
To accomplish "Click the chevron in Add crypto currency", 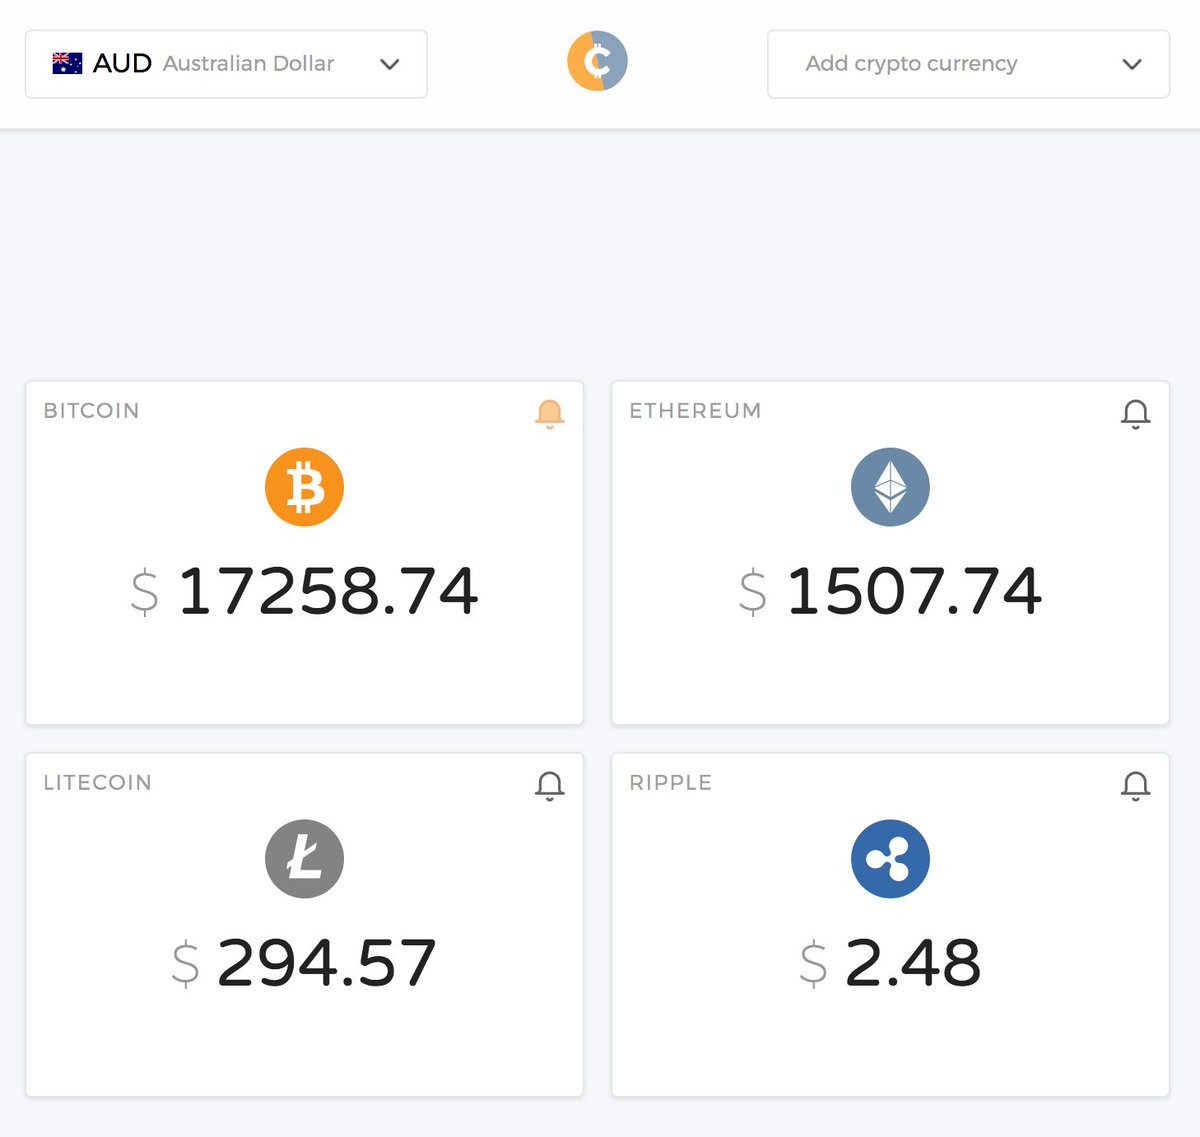I will click(x=1132, y=64).
